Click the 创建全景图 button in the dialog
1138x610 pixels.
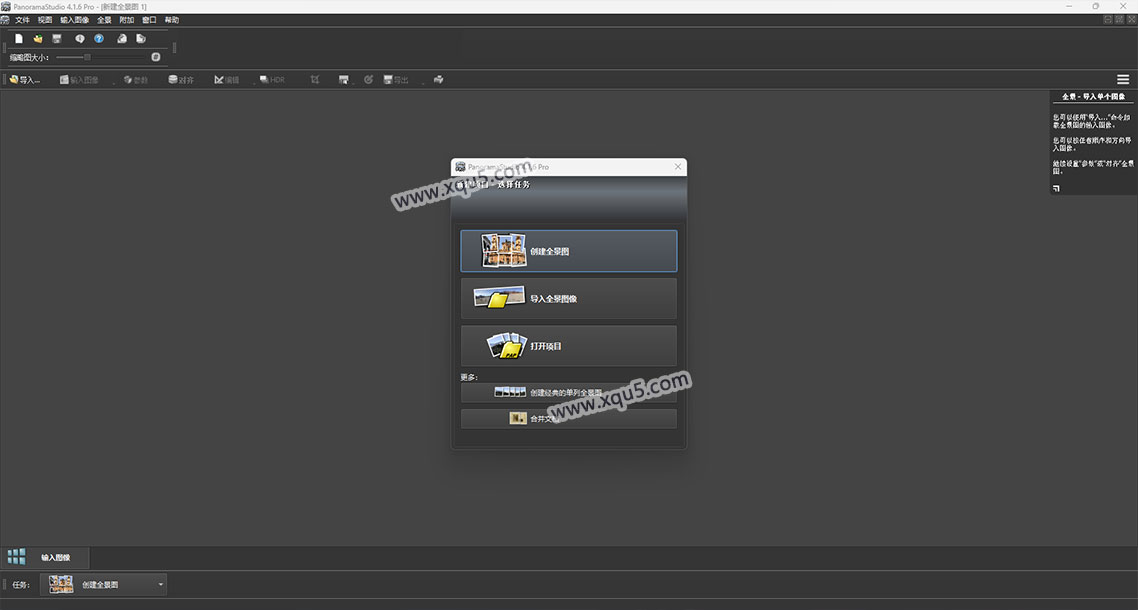coord(569,251)
